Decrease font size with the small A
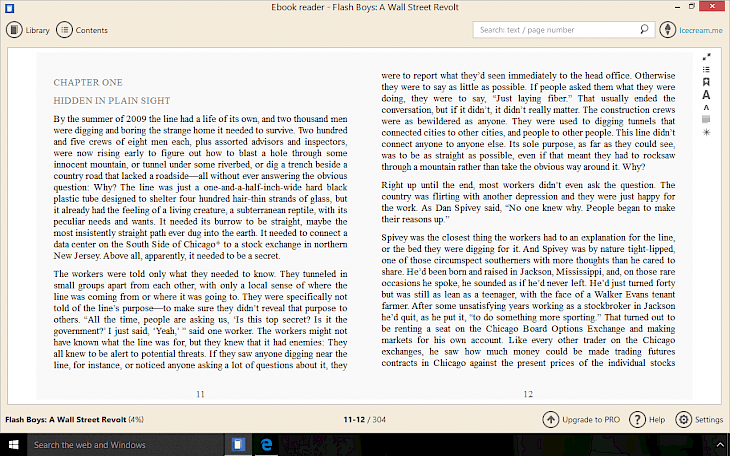 [x=706, y=108]
